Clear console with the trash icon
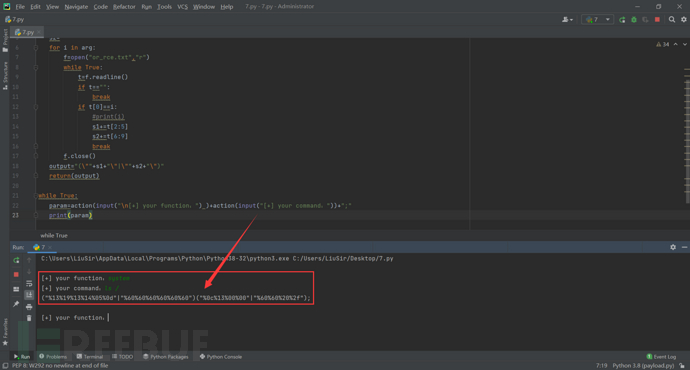This screenshot has width=690, height=370. pos(29,318)
